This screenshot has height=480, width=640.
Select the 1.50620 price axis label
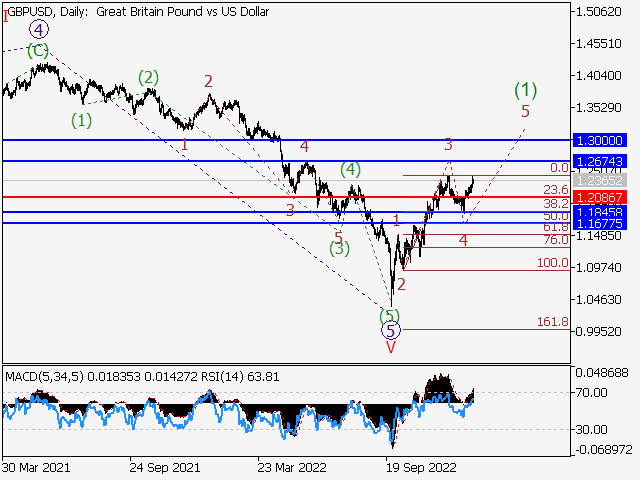tap(598, 12)
